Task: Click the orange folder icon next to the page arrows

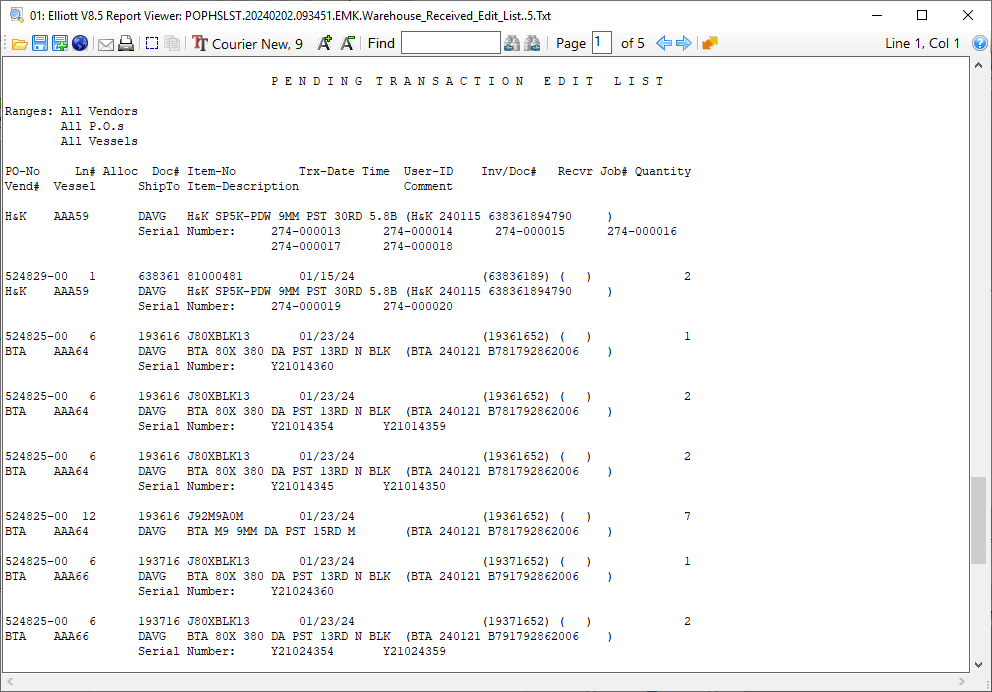Action: tap(710, 43)
